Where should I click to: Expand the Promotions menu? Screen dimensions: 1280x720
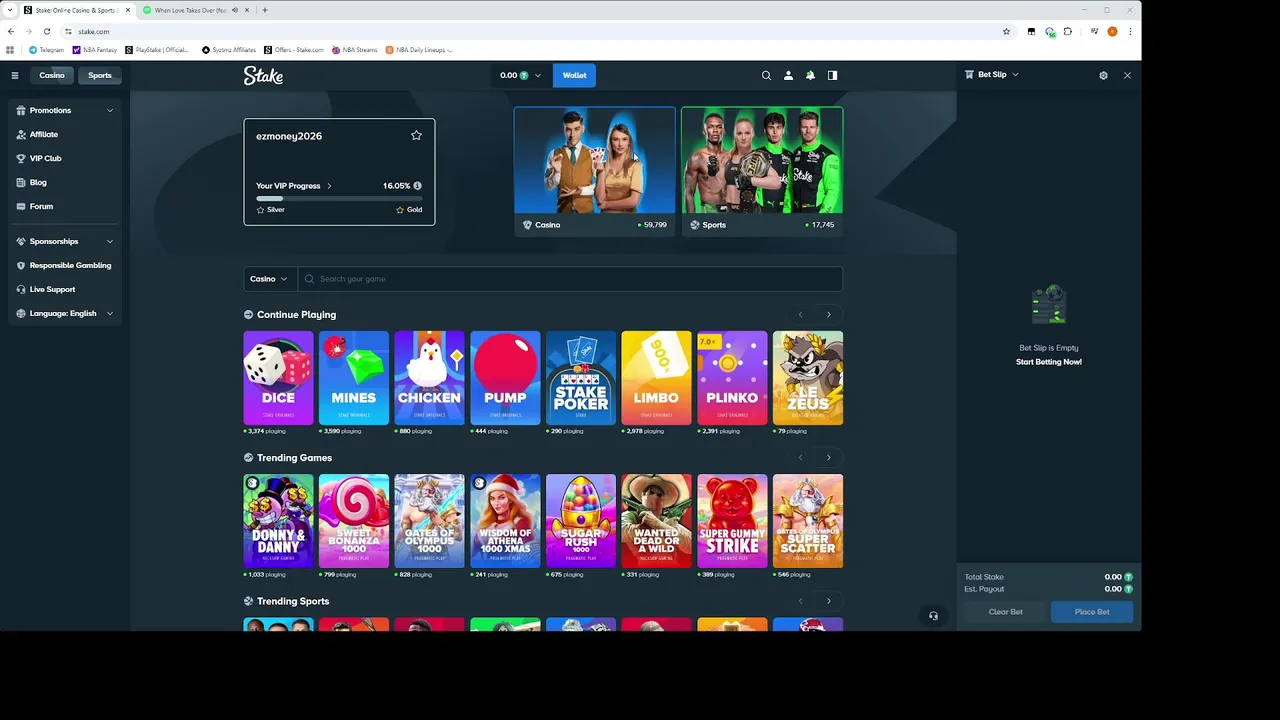click(65, 110)
